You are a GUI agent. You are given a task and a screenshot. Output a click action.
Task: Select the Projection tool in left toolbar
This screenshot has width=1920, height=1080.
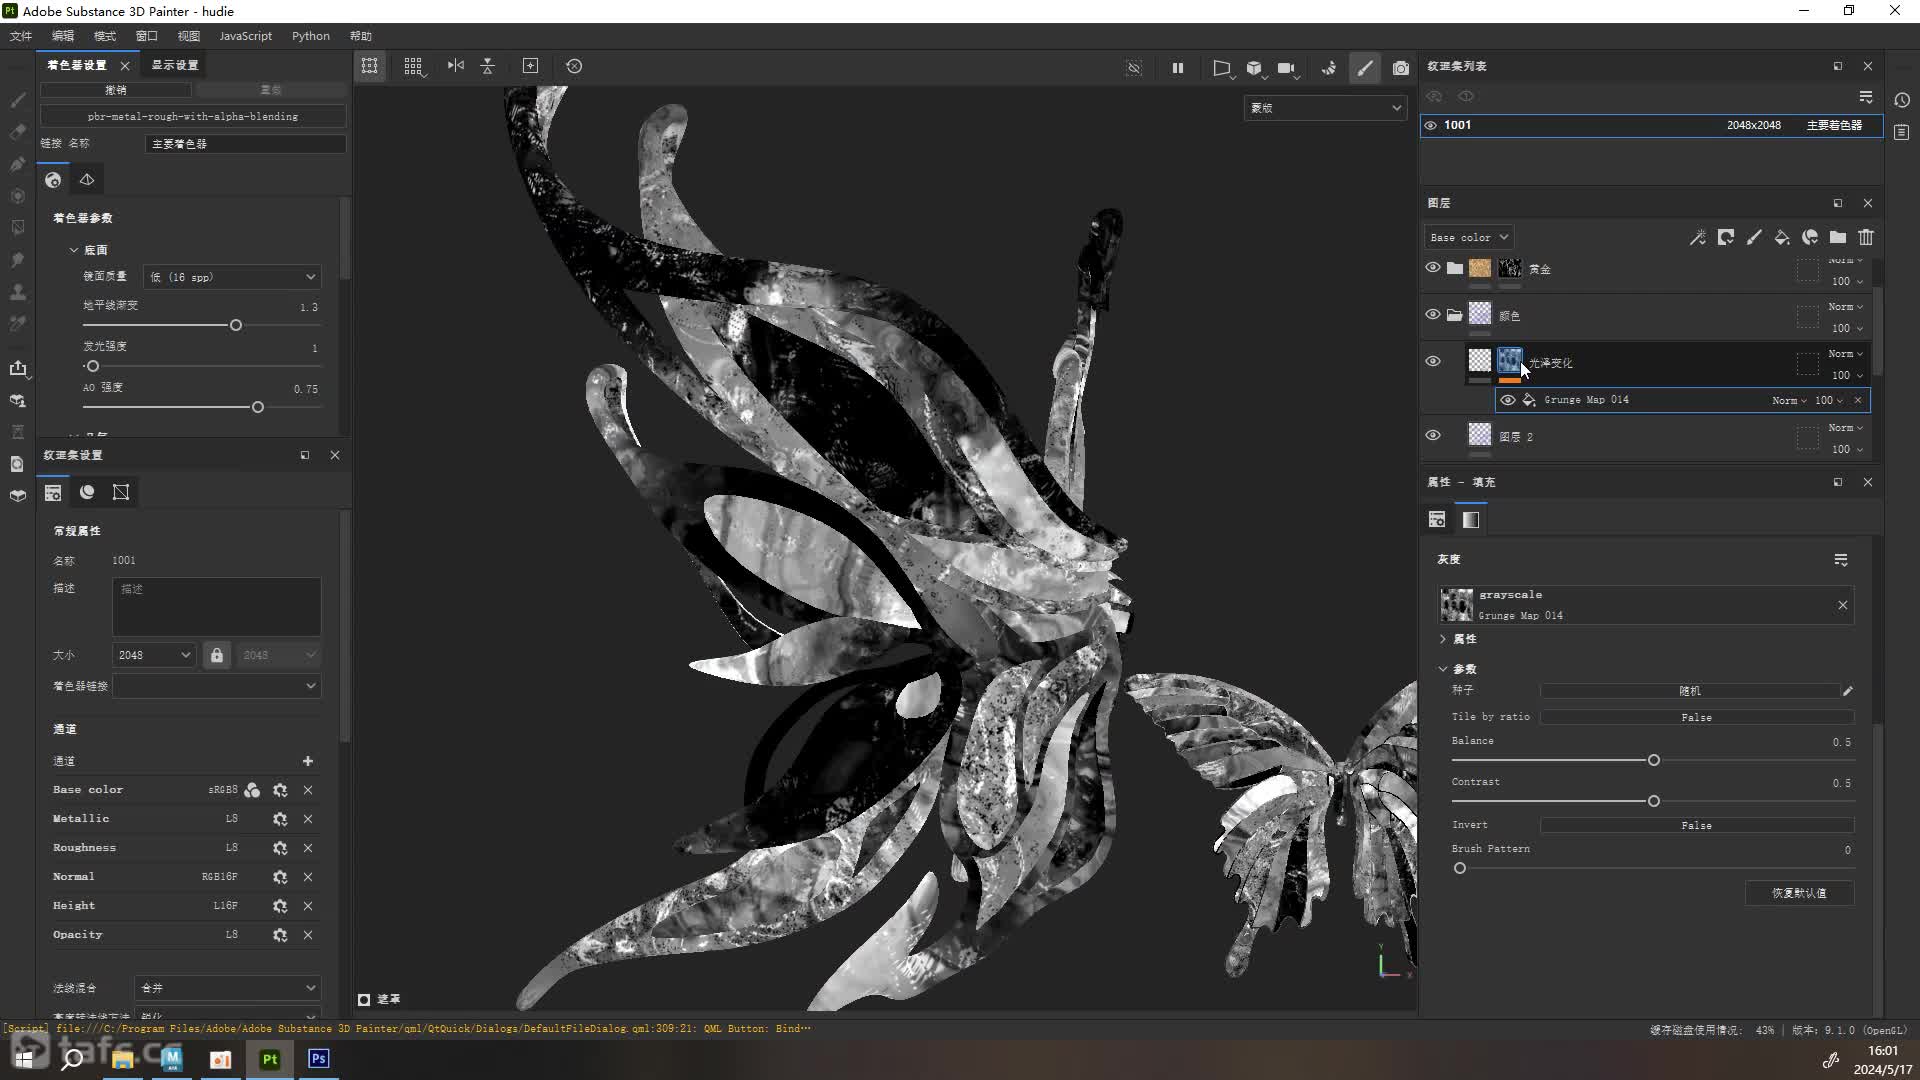tap(17, 164)
